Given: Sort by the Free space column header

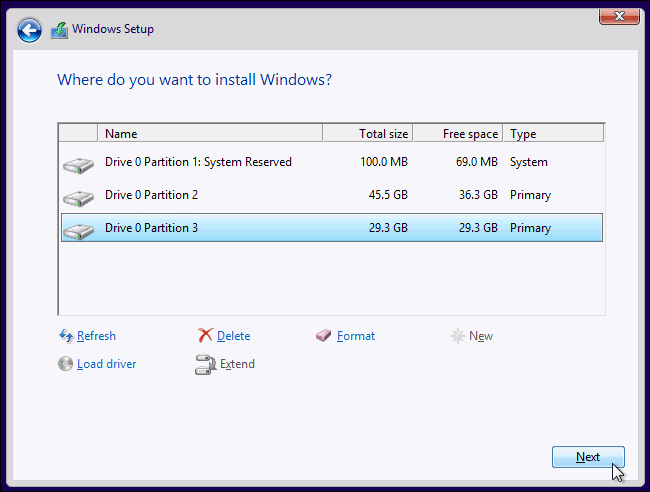Looking at the screenshot, I should (458, 133).
